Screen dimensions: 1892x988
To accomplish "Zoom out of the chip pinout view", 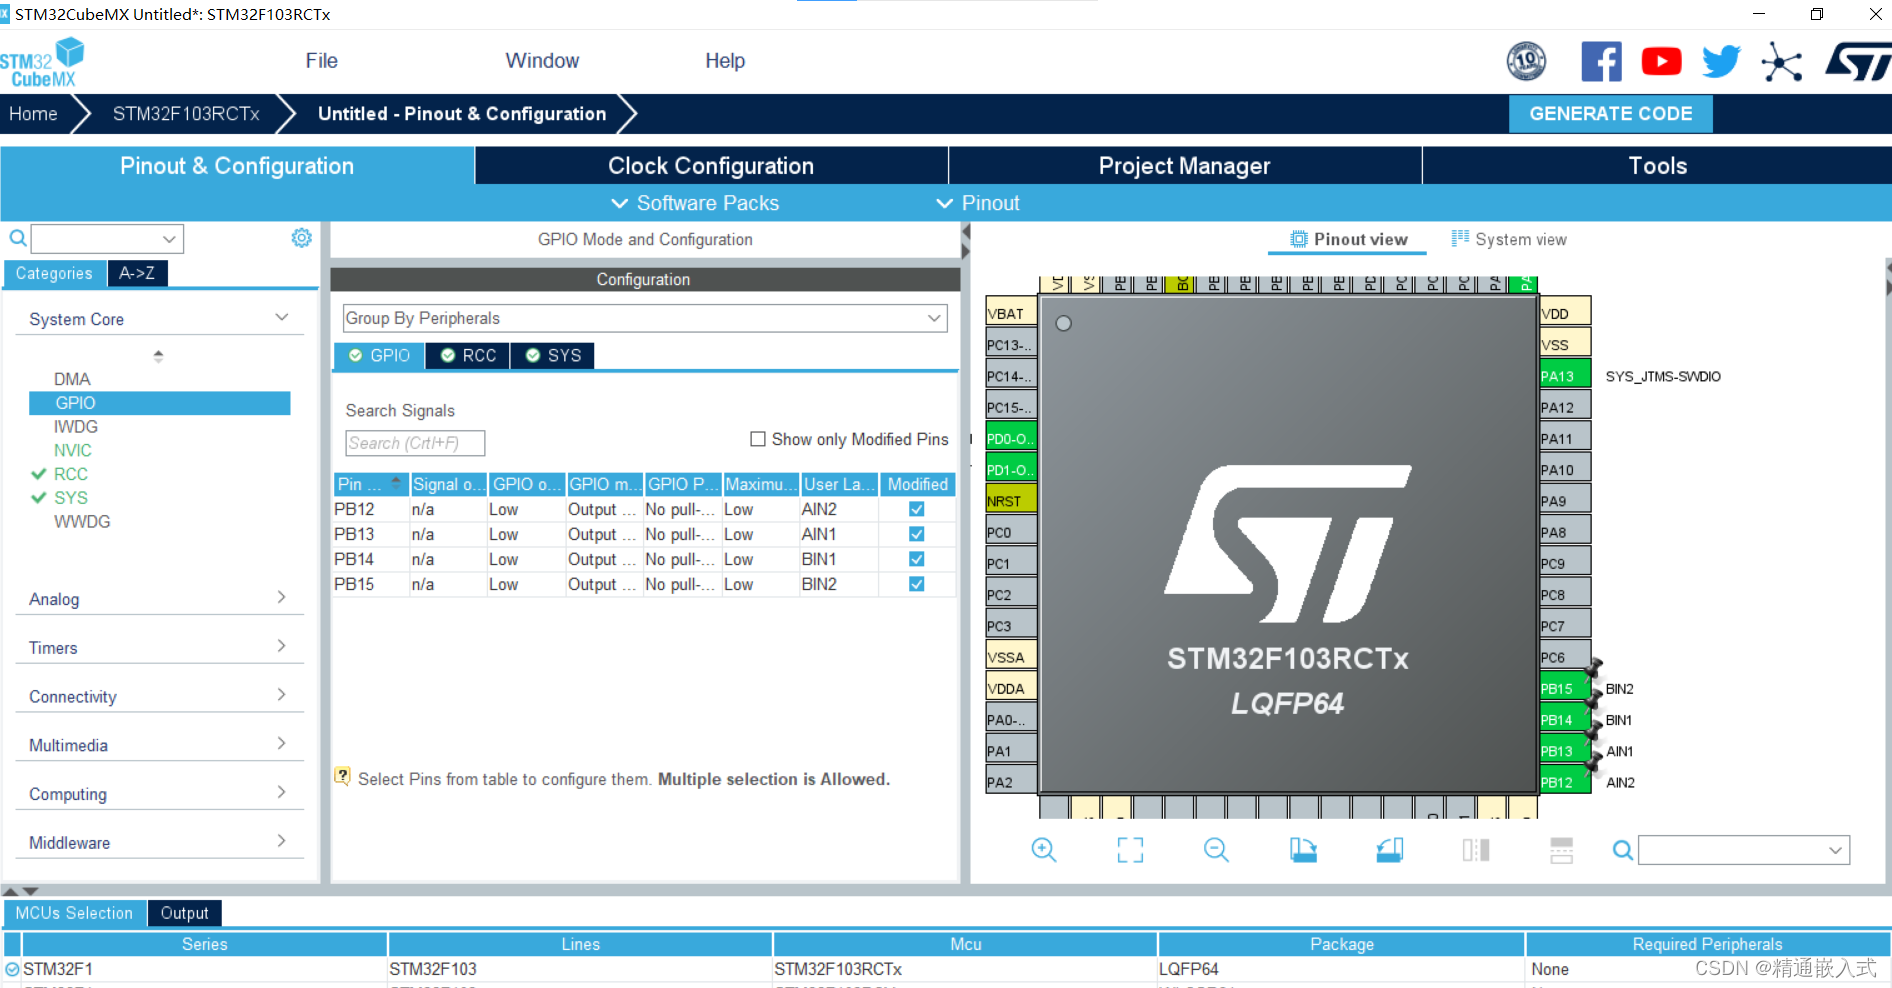I will [x=1216, y=850].
